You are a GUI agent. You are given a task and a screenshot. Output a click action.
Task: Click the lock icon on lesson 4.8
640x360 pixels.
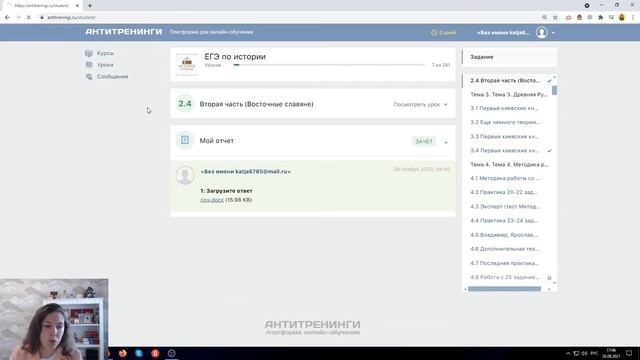tap(549, 278)
